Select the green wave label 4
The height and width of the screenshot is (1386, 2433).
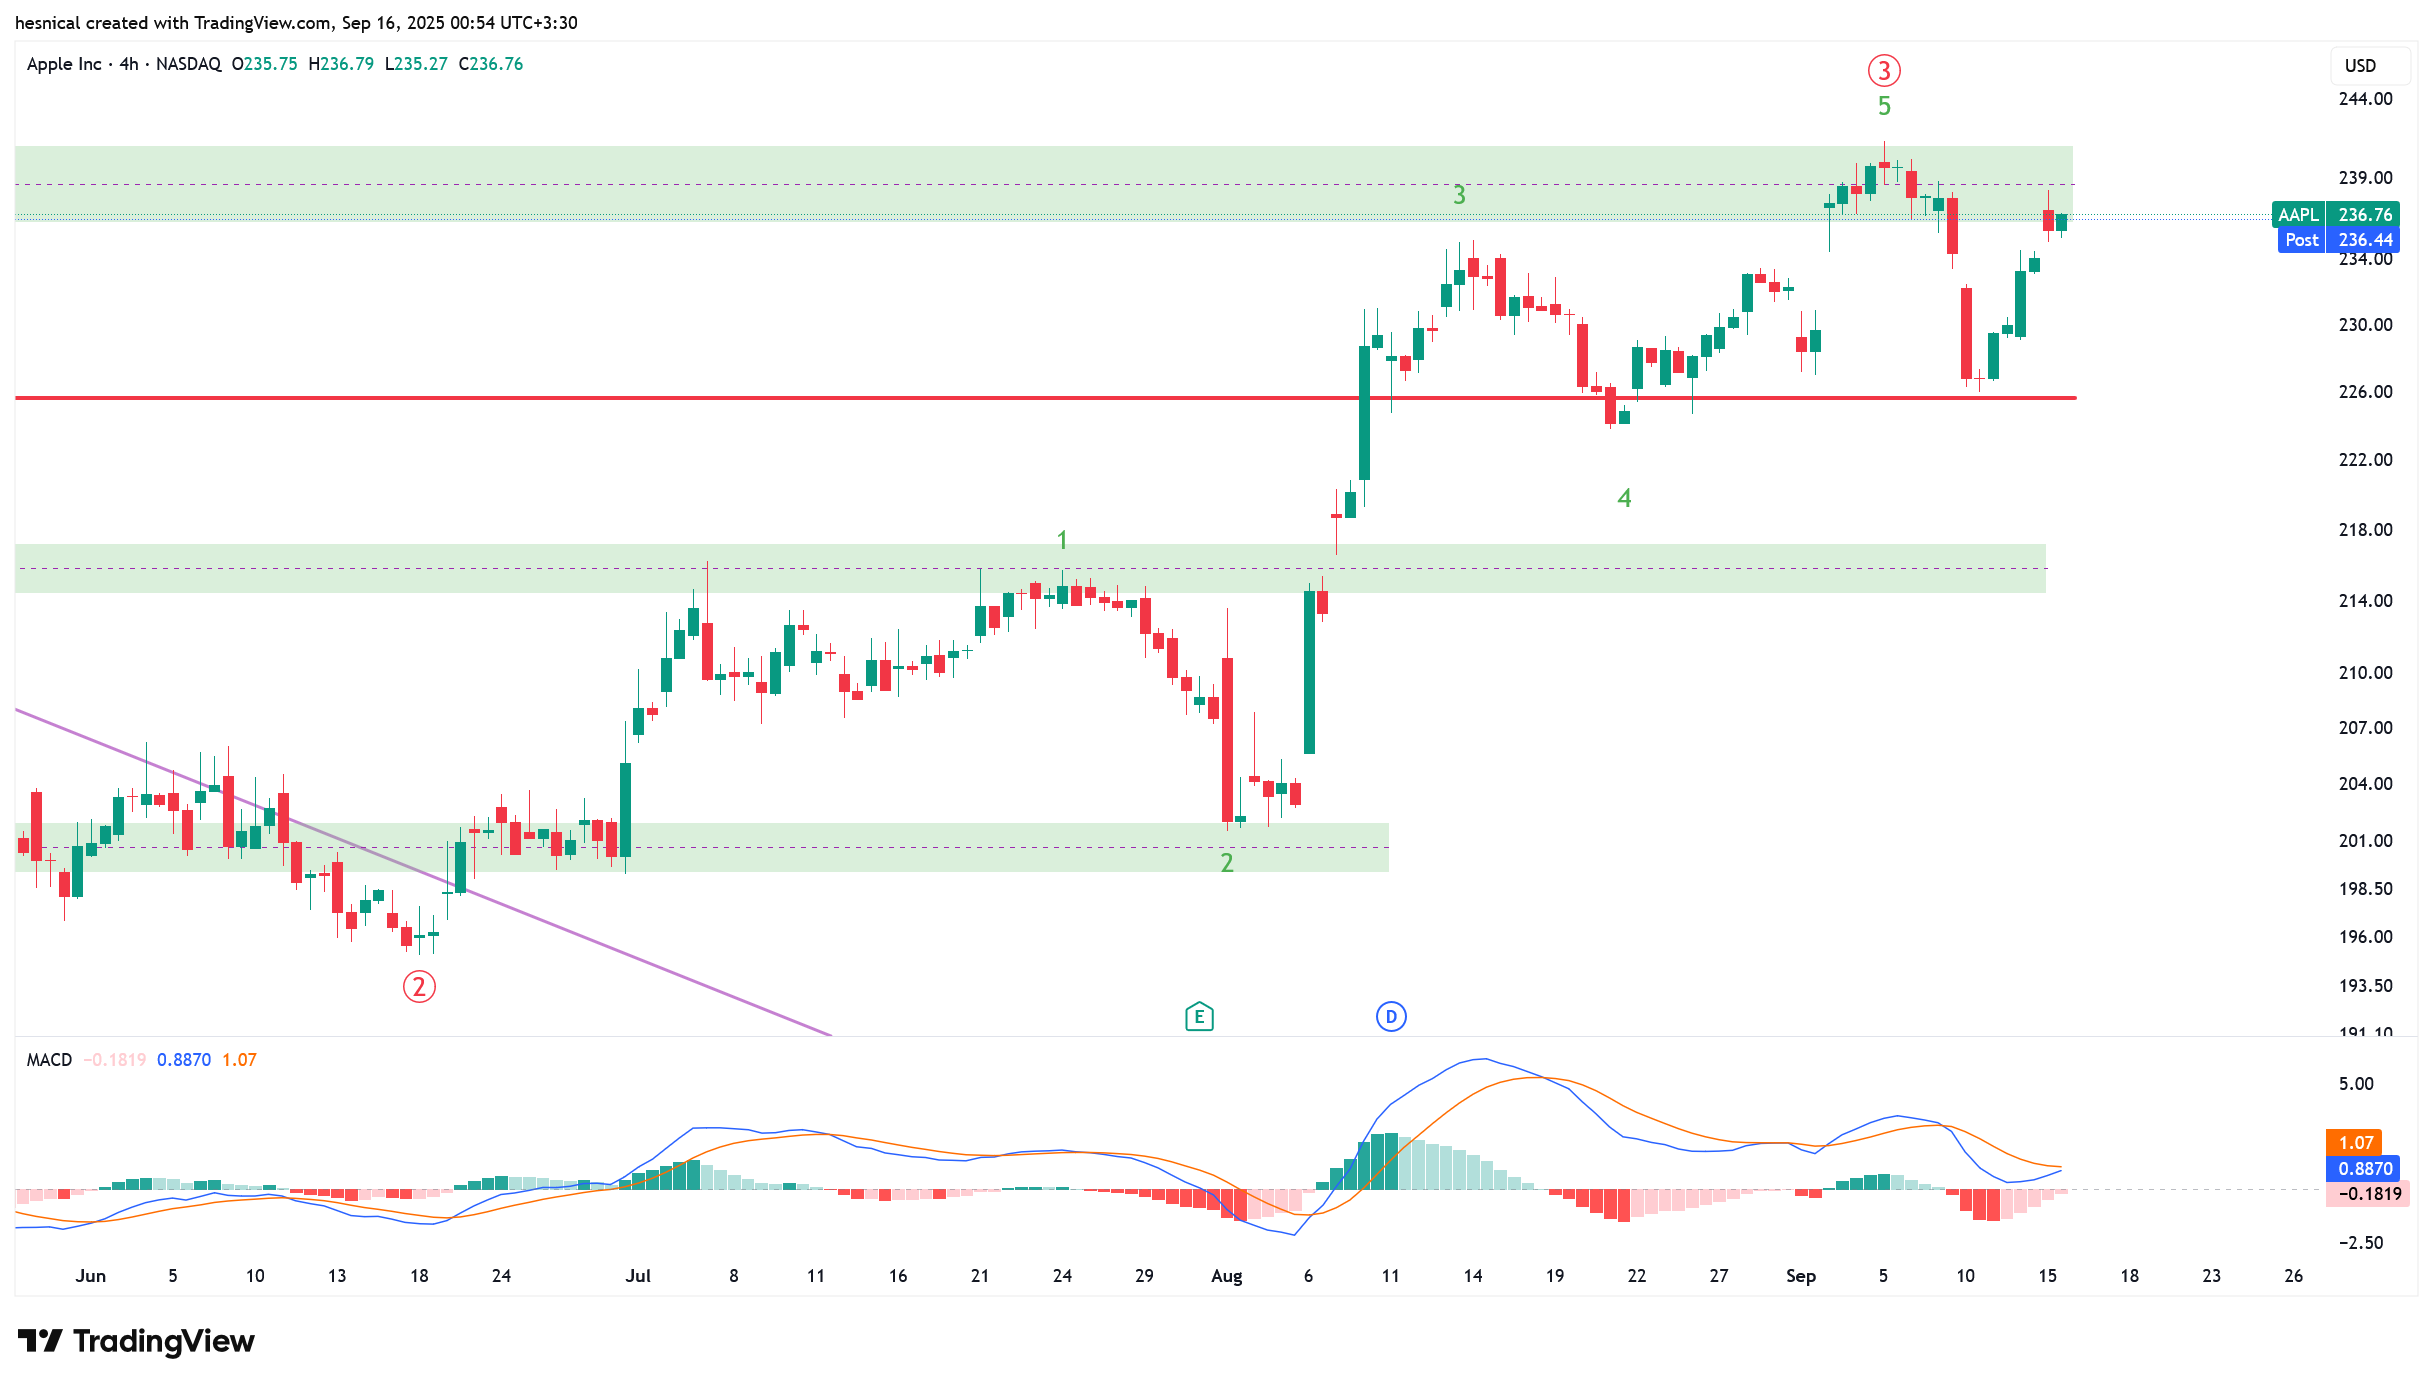coord(1624,498)
